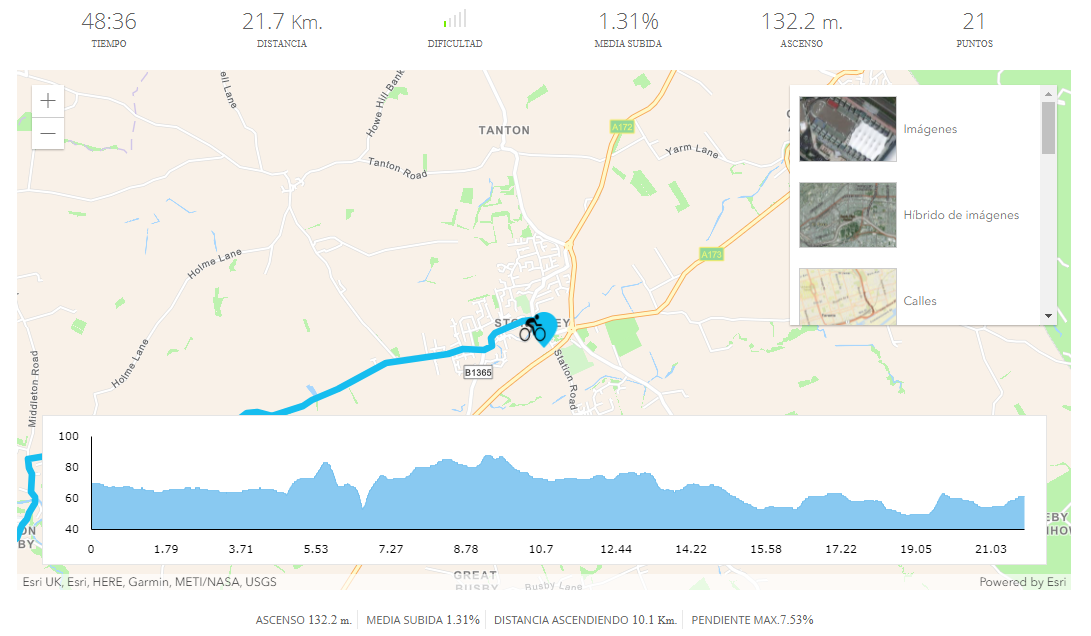Choose the Calles basemap thumbnail
Image resolution: width=1091 pixels, height=636 pixels.
coord(847,297)
